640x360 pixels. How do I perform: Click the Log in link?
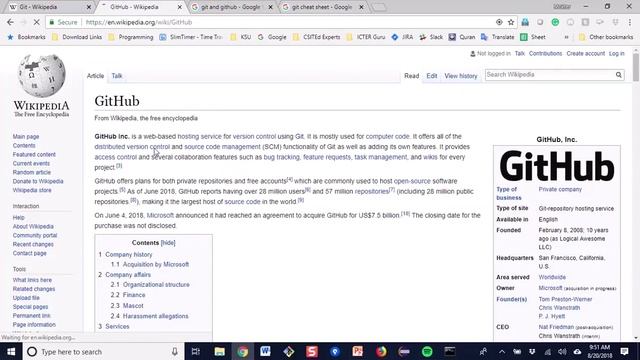pyautogui.click(x=616, y=53)
